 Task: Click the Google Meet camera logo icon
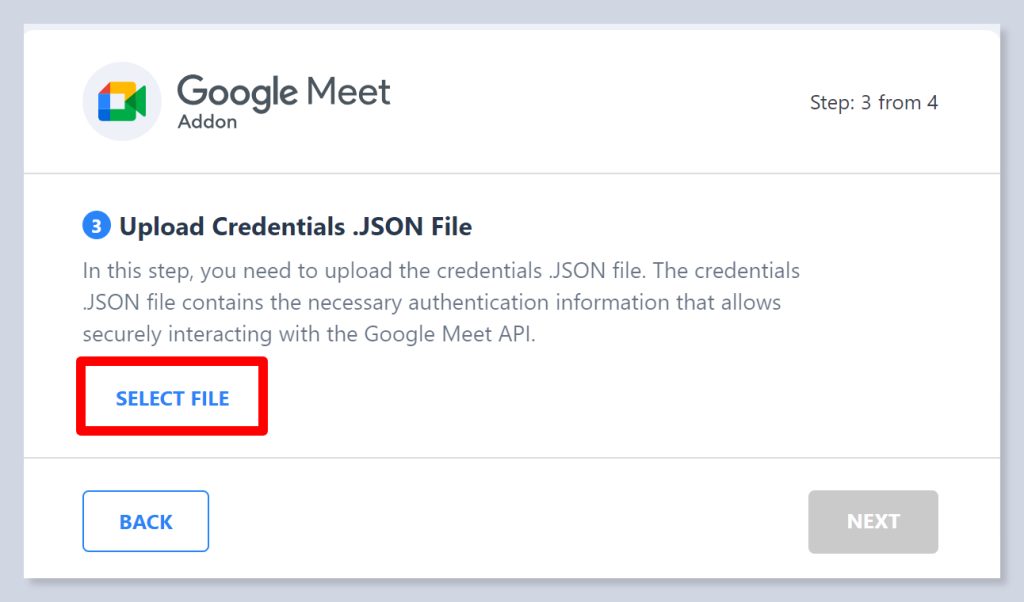pos(122,101)
